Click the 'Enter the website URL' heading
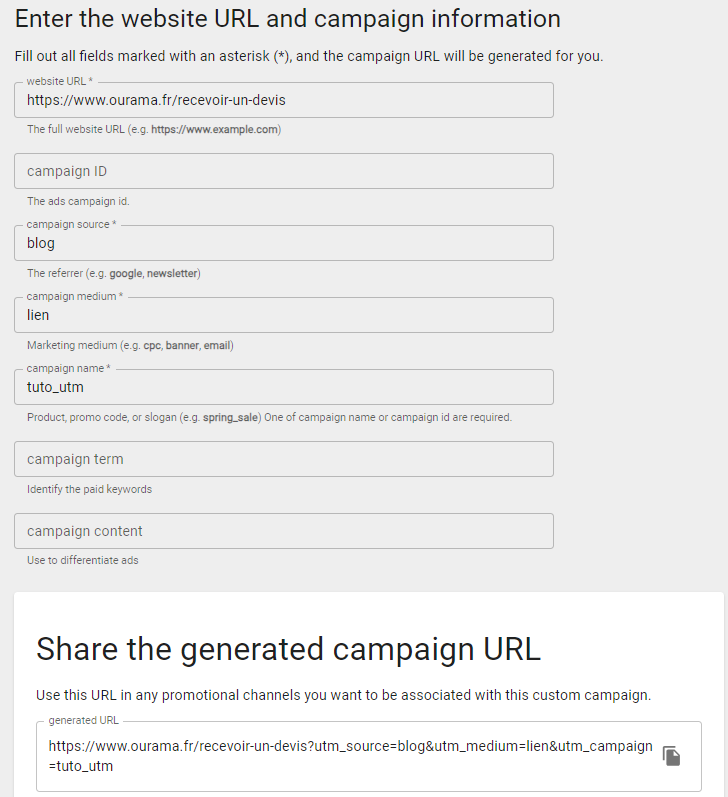The height and width of the screenshot is (797, 728). point(288,19)
